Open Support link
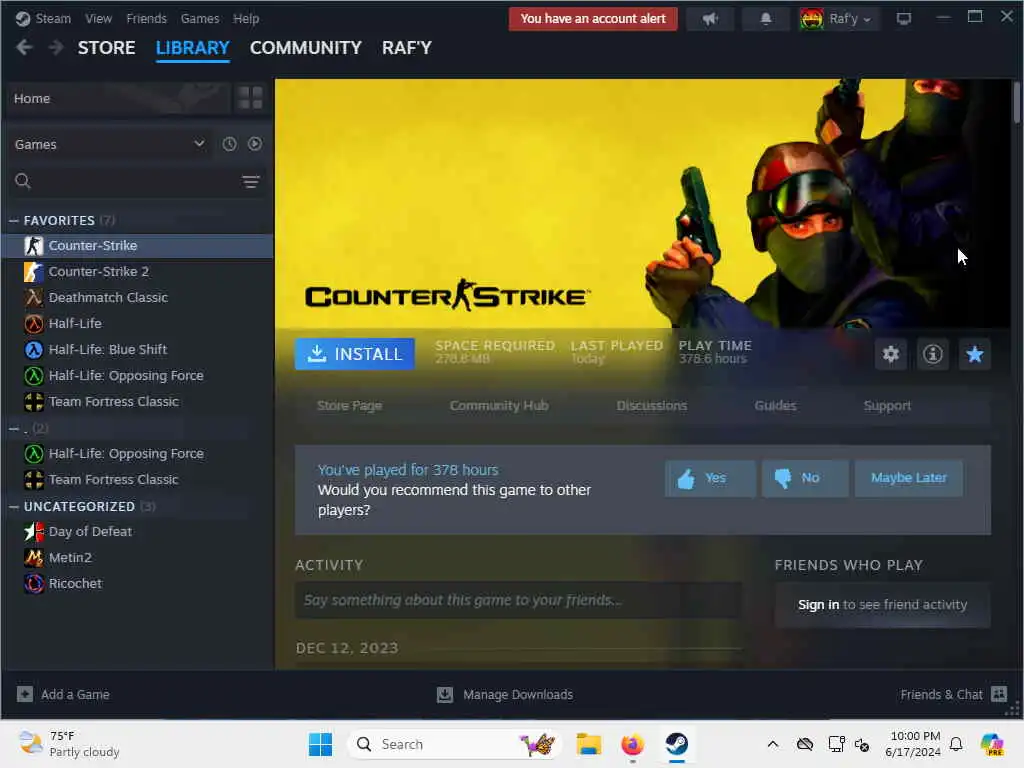Viewport: 1024px width, 768px height. point(887,406)
